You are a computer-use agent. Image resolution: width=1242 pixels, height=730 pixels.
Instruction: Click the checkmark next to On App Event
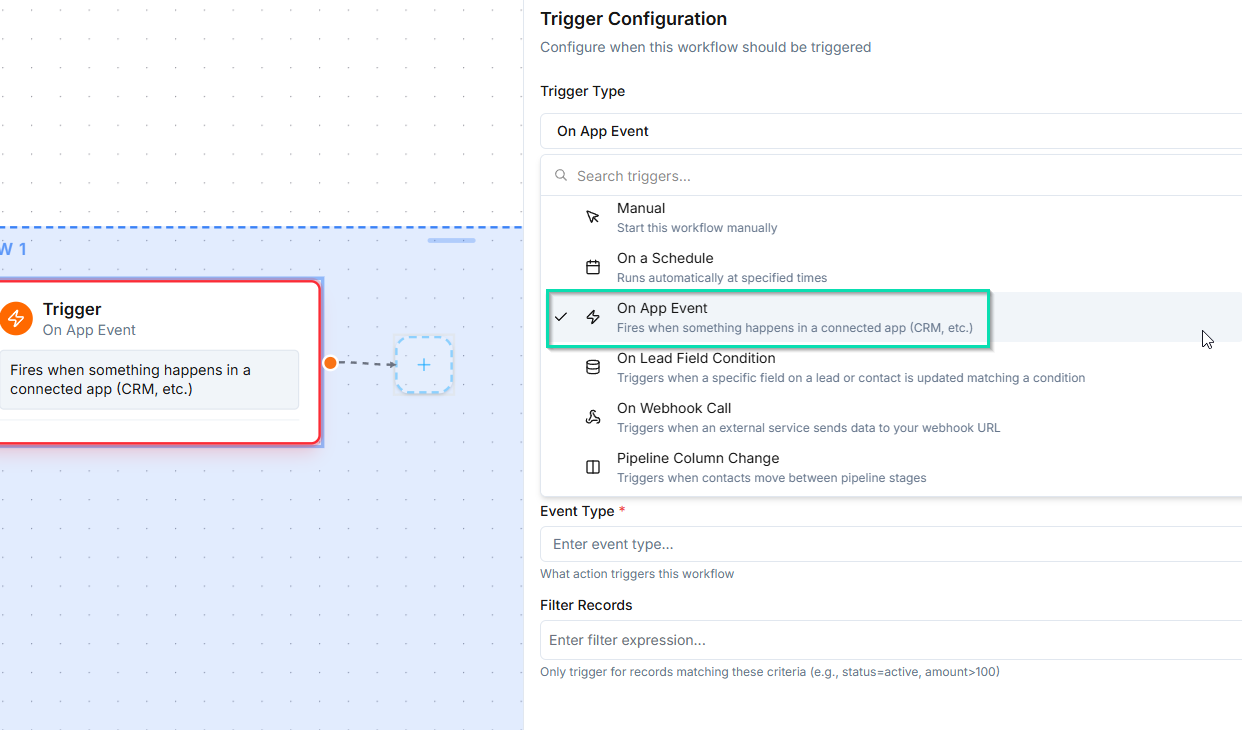tap(561, 317)
